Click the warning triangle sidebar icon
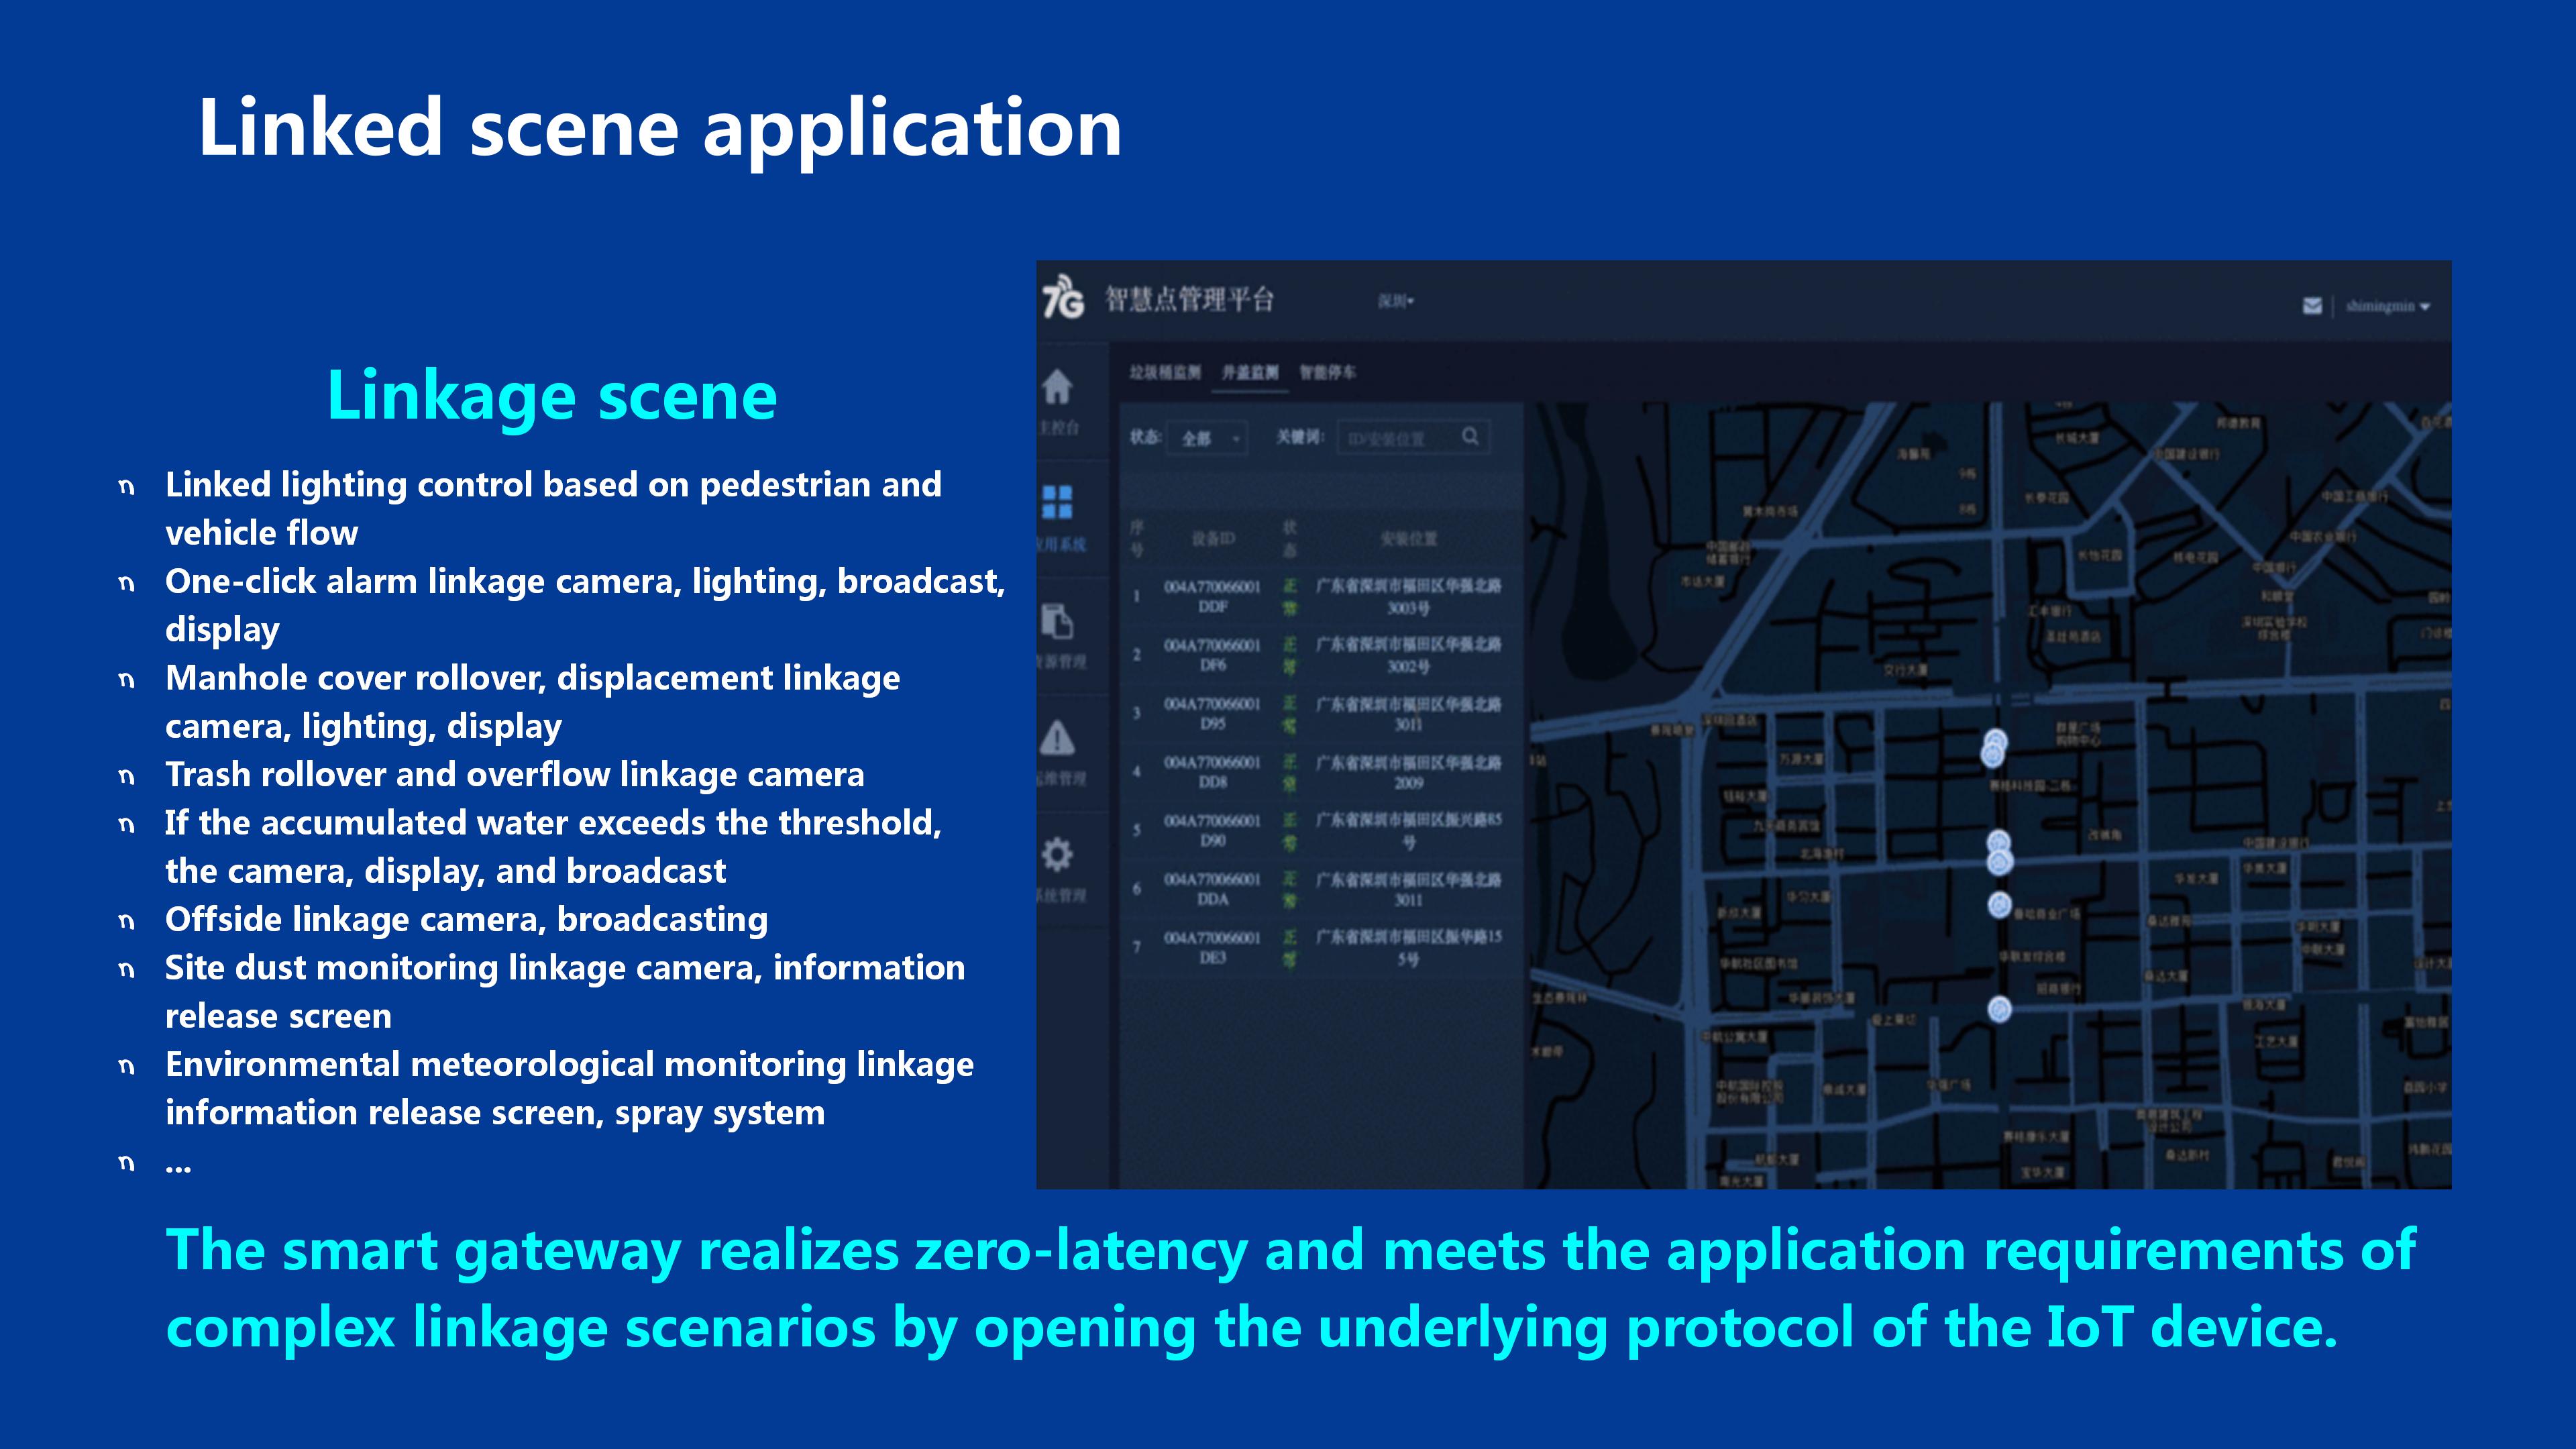 point(1057,739)
